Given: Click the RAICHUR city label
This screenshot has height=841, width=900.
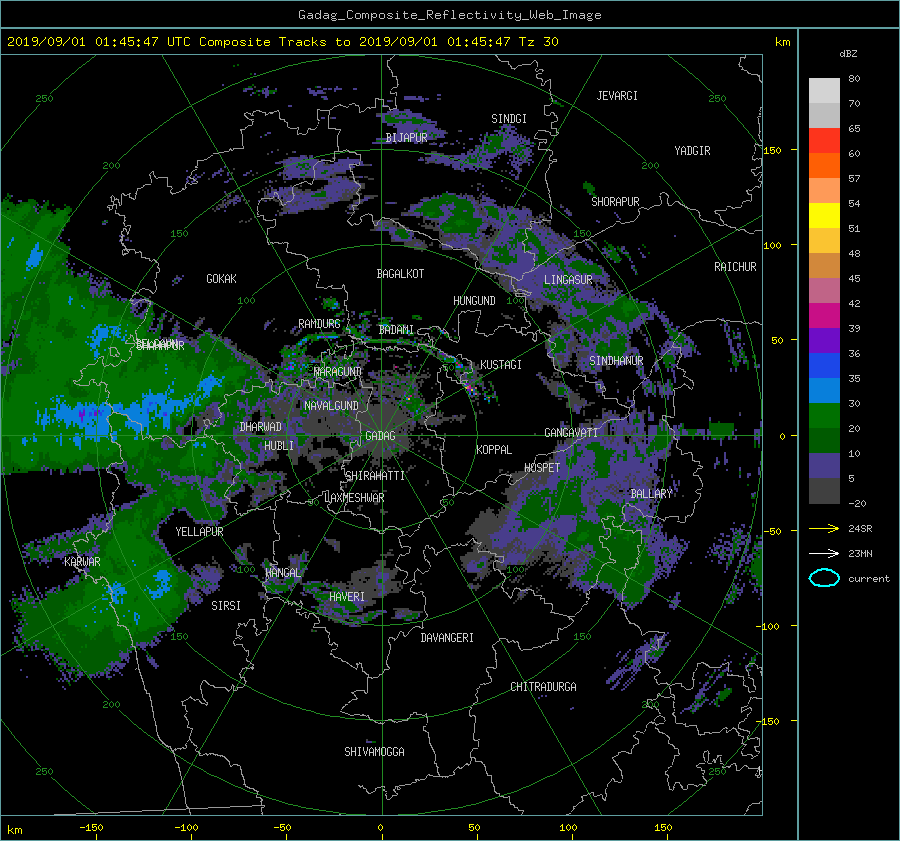Looking at the screenshot, I should tap(735, 267).
